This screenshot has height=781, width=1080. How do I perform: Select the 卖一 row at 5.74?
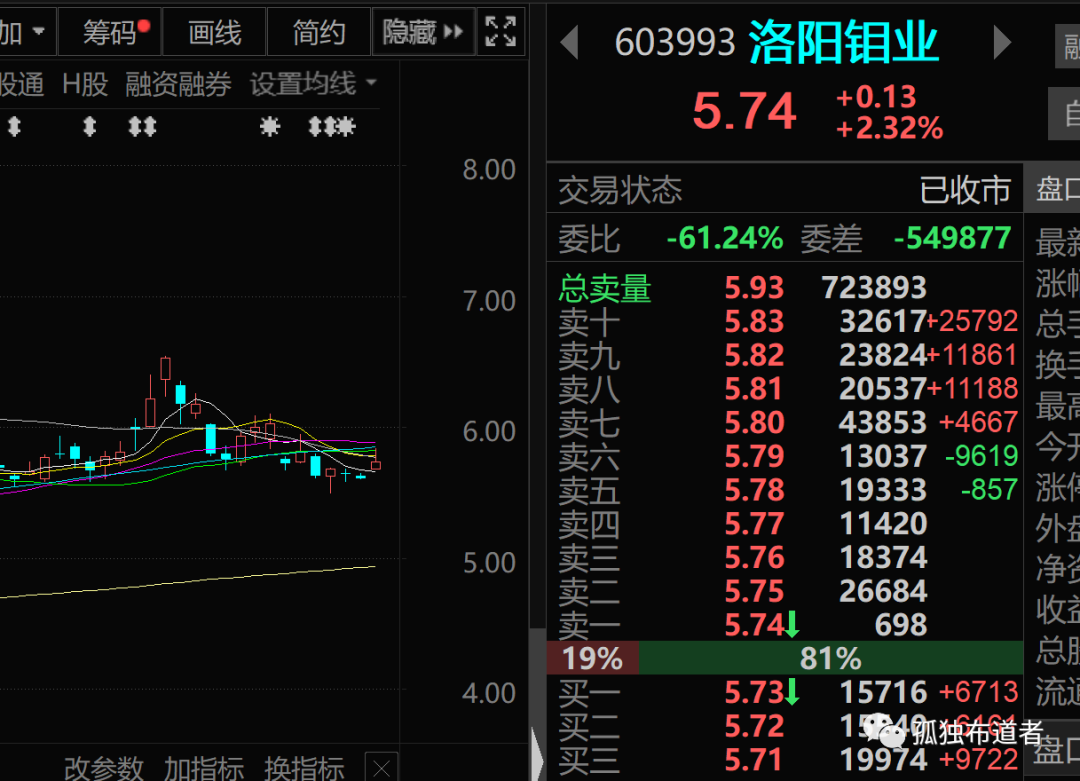click(787, 625)
